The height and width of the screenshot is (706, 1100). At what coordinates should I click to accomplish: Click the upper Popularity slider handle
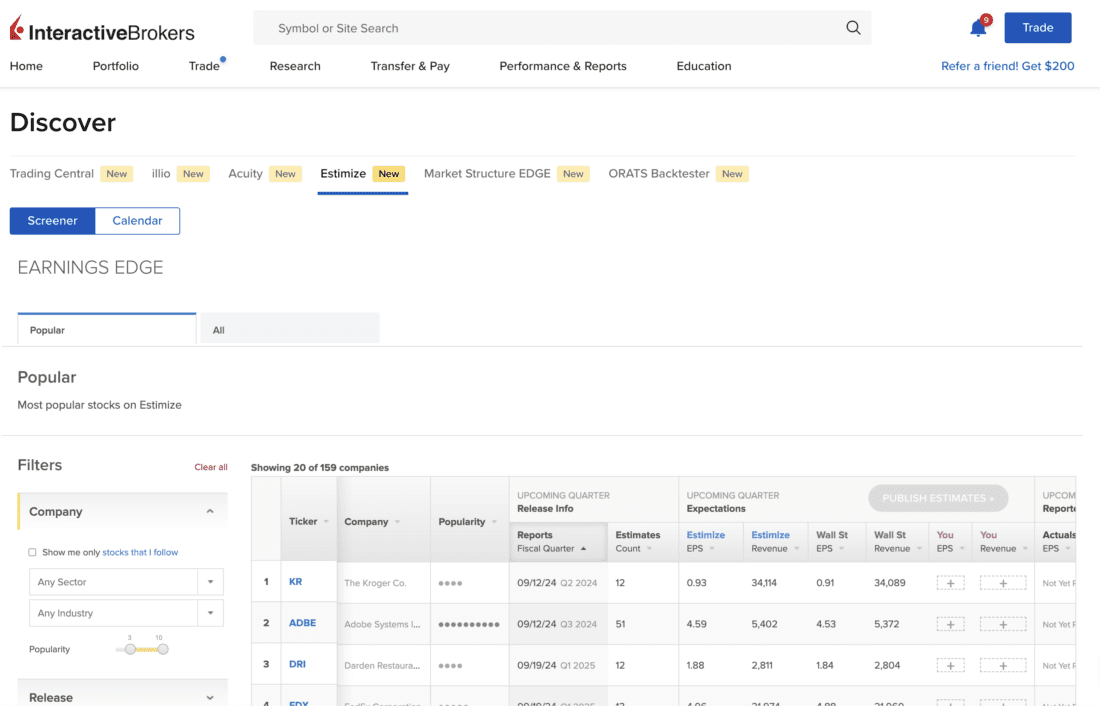(x=163, y=649)
